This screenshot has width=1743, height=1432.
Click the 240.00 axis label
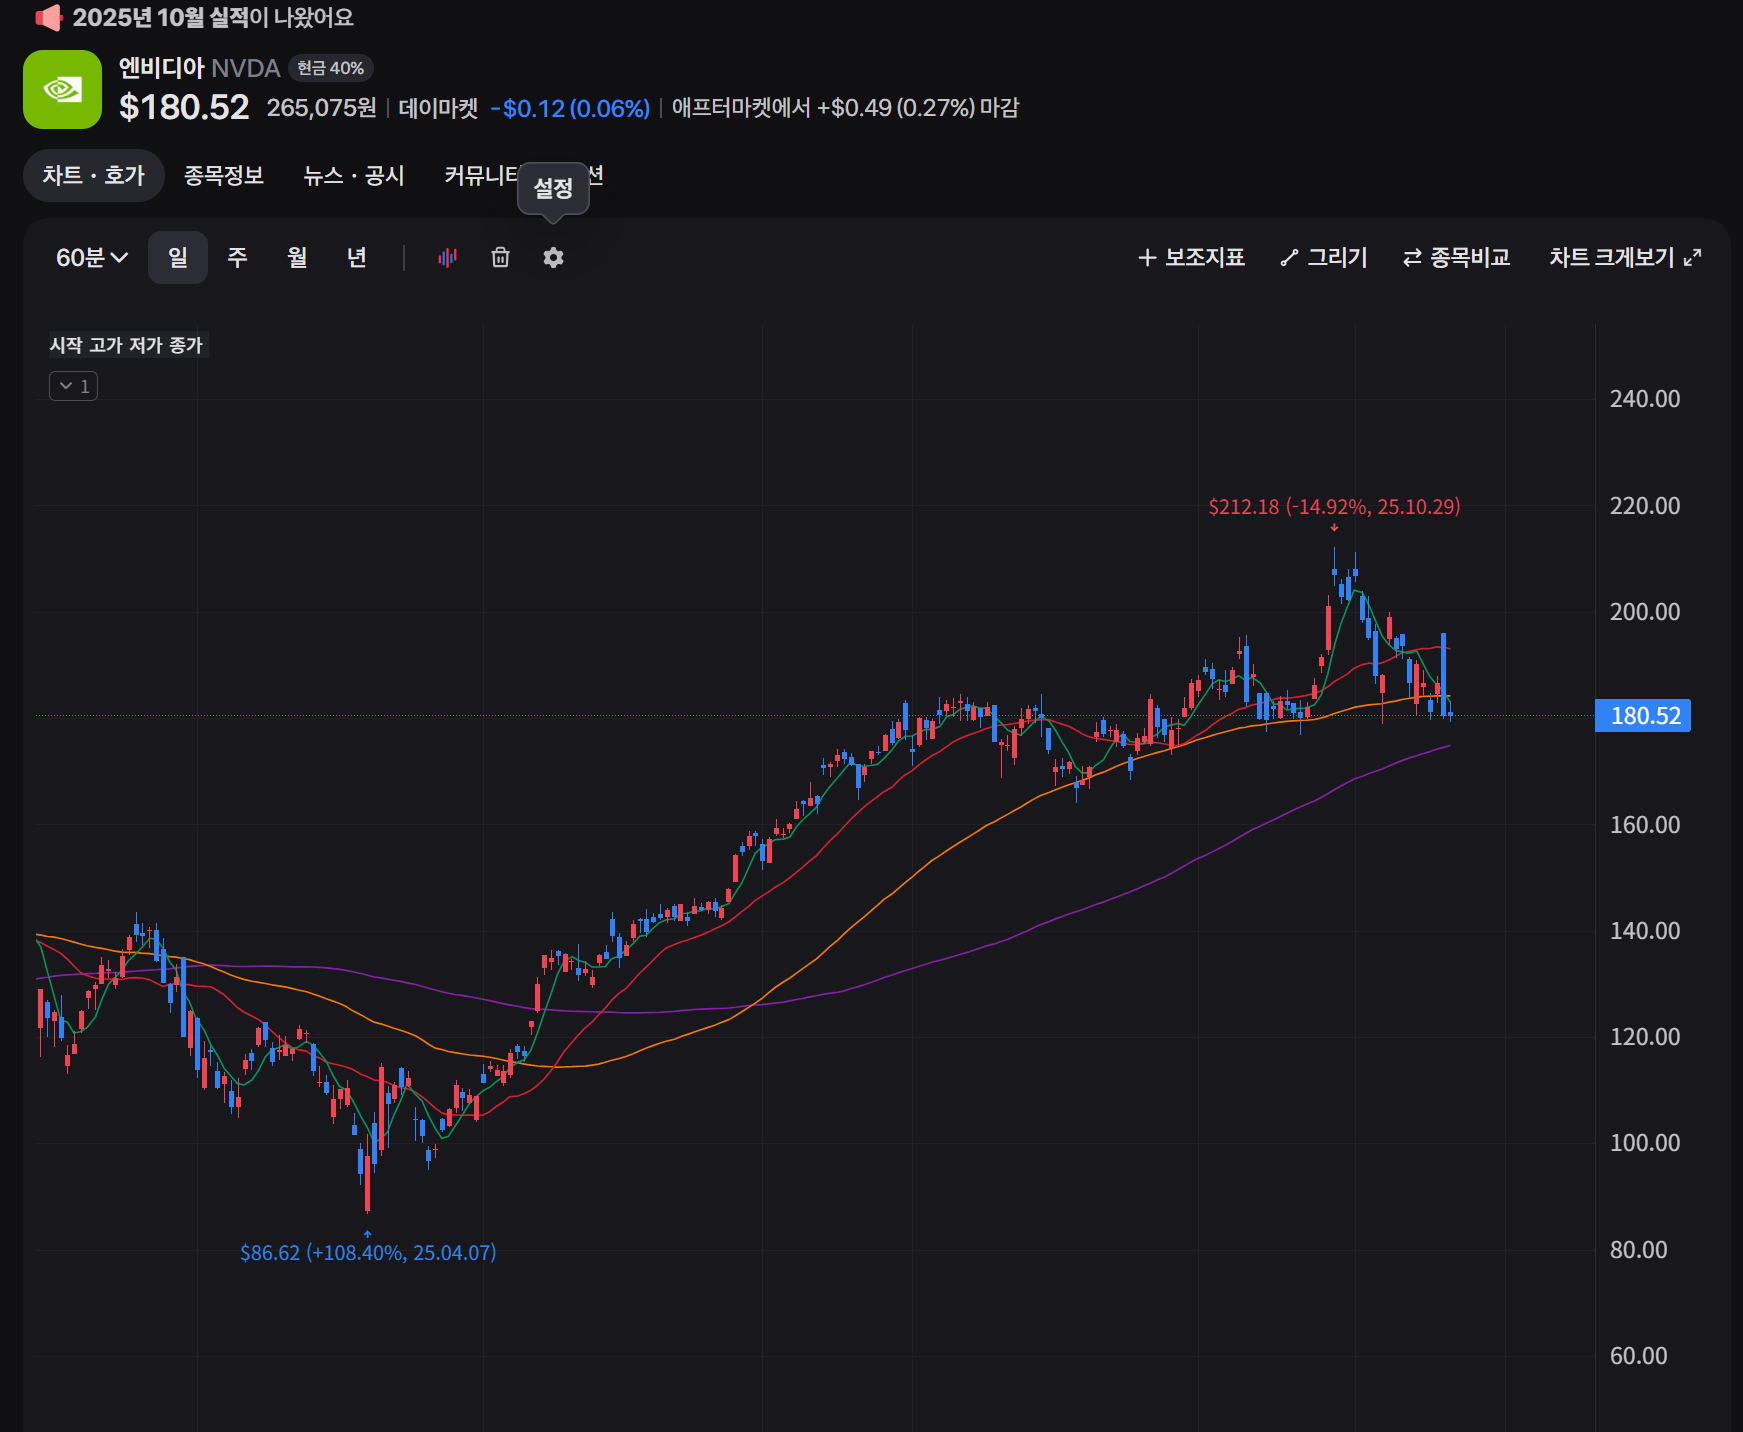coord(1644,399)
